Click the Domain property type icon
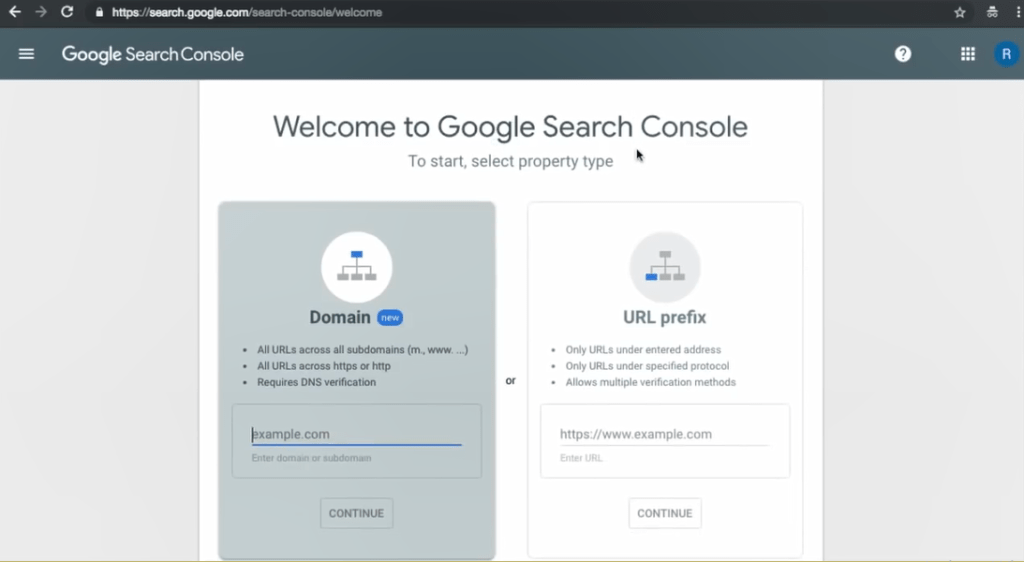1024x562 pixels. point(357,267)
